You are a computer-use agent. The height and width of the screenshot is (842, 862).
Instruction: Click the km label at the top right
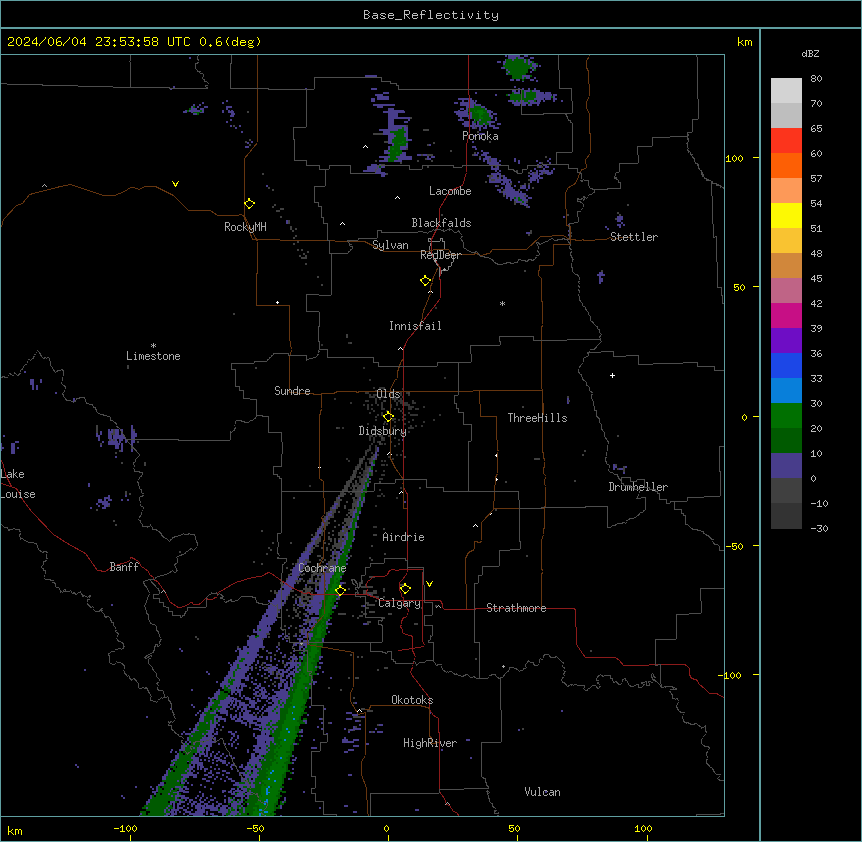[744, 42]
